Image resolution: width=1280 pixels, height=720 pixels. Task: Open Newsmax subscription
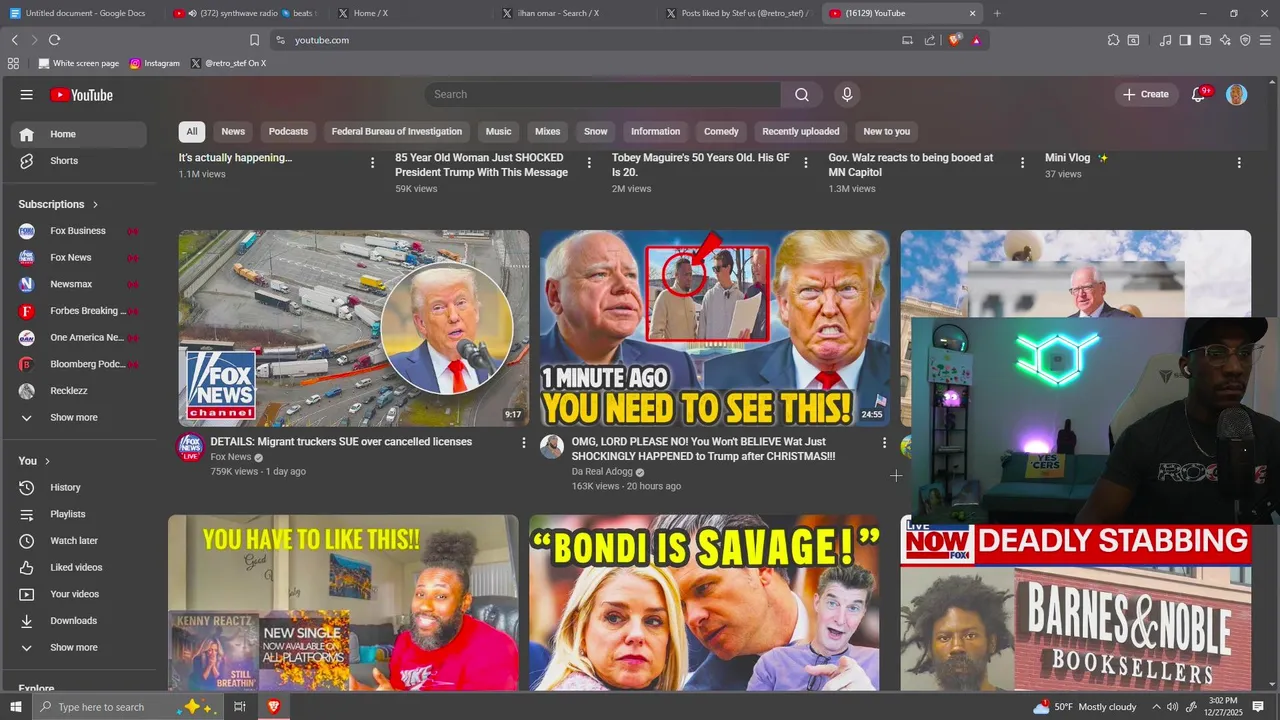pyautogui.click(x=78, y=284)
